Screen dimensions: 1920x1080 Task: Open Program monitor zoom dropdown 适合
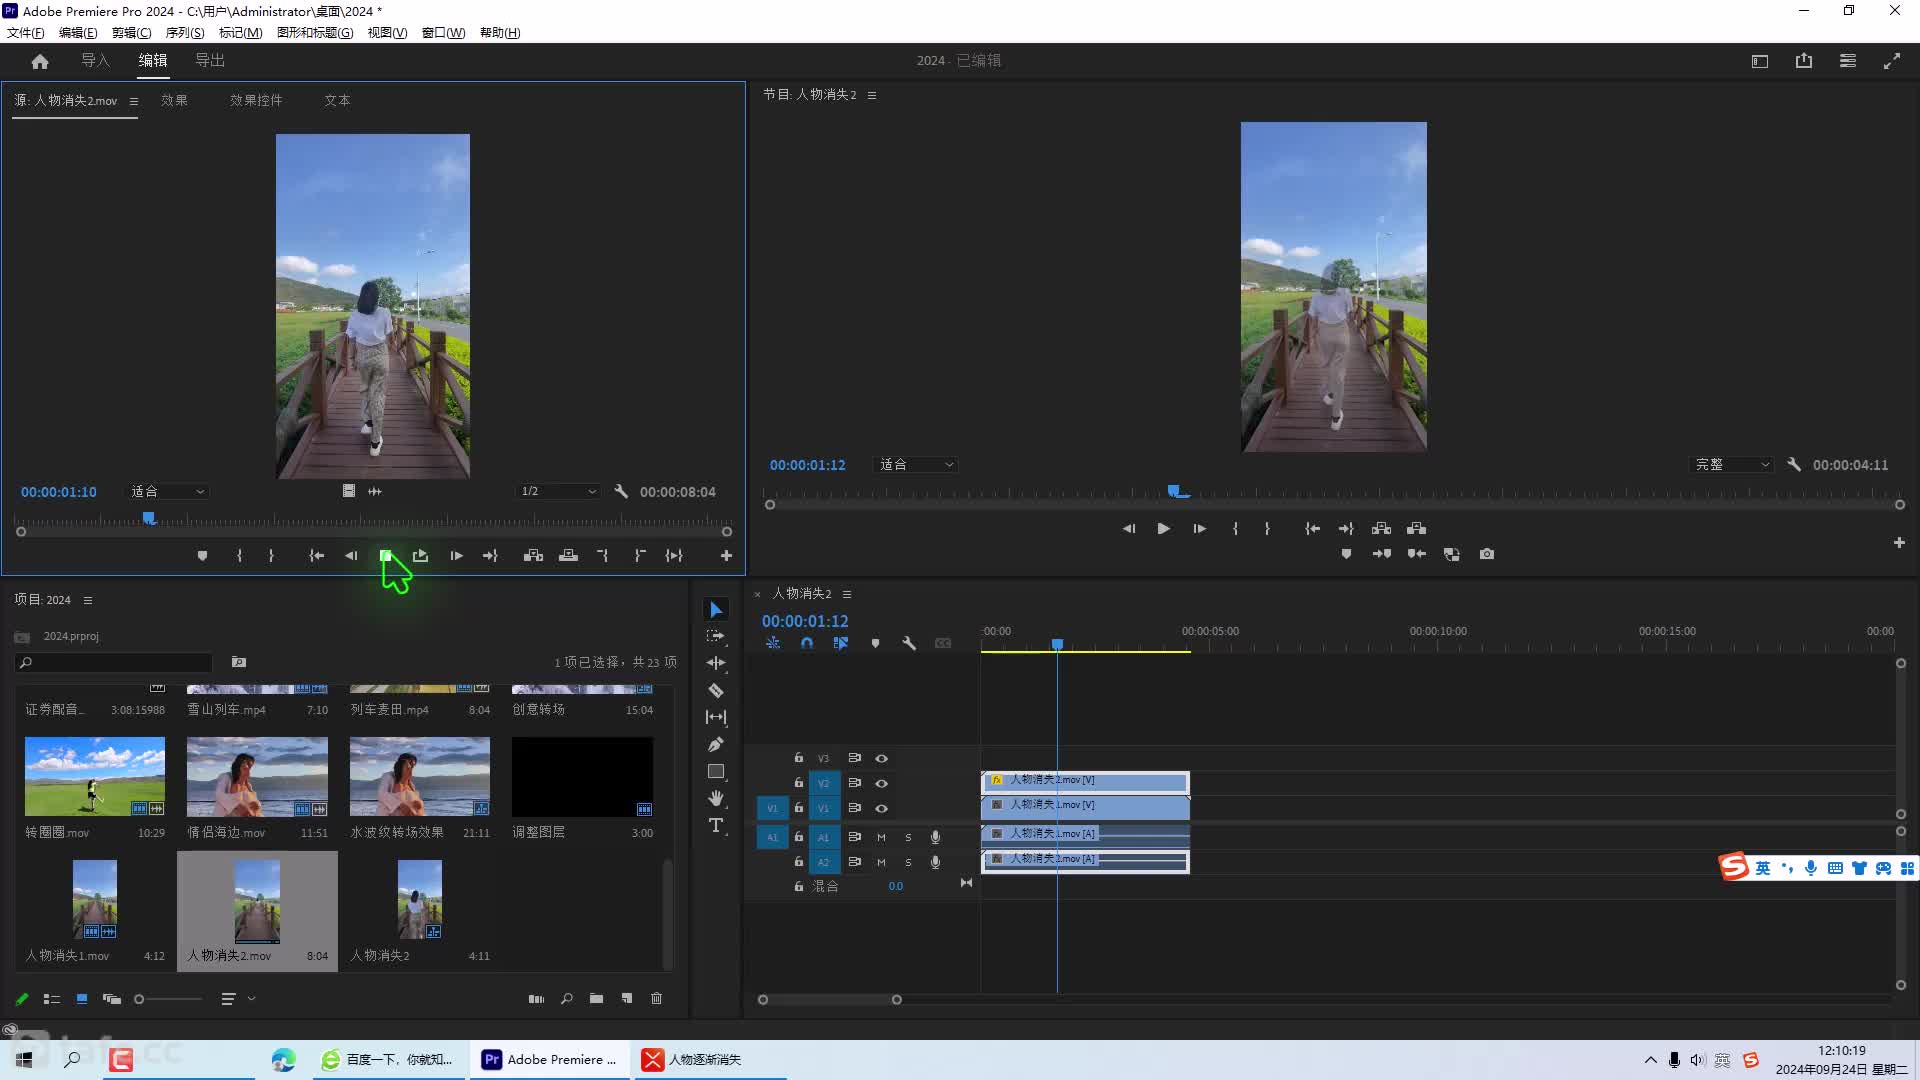[x=916, y=465]
